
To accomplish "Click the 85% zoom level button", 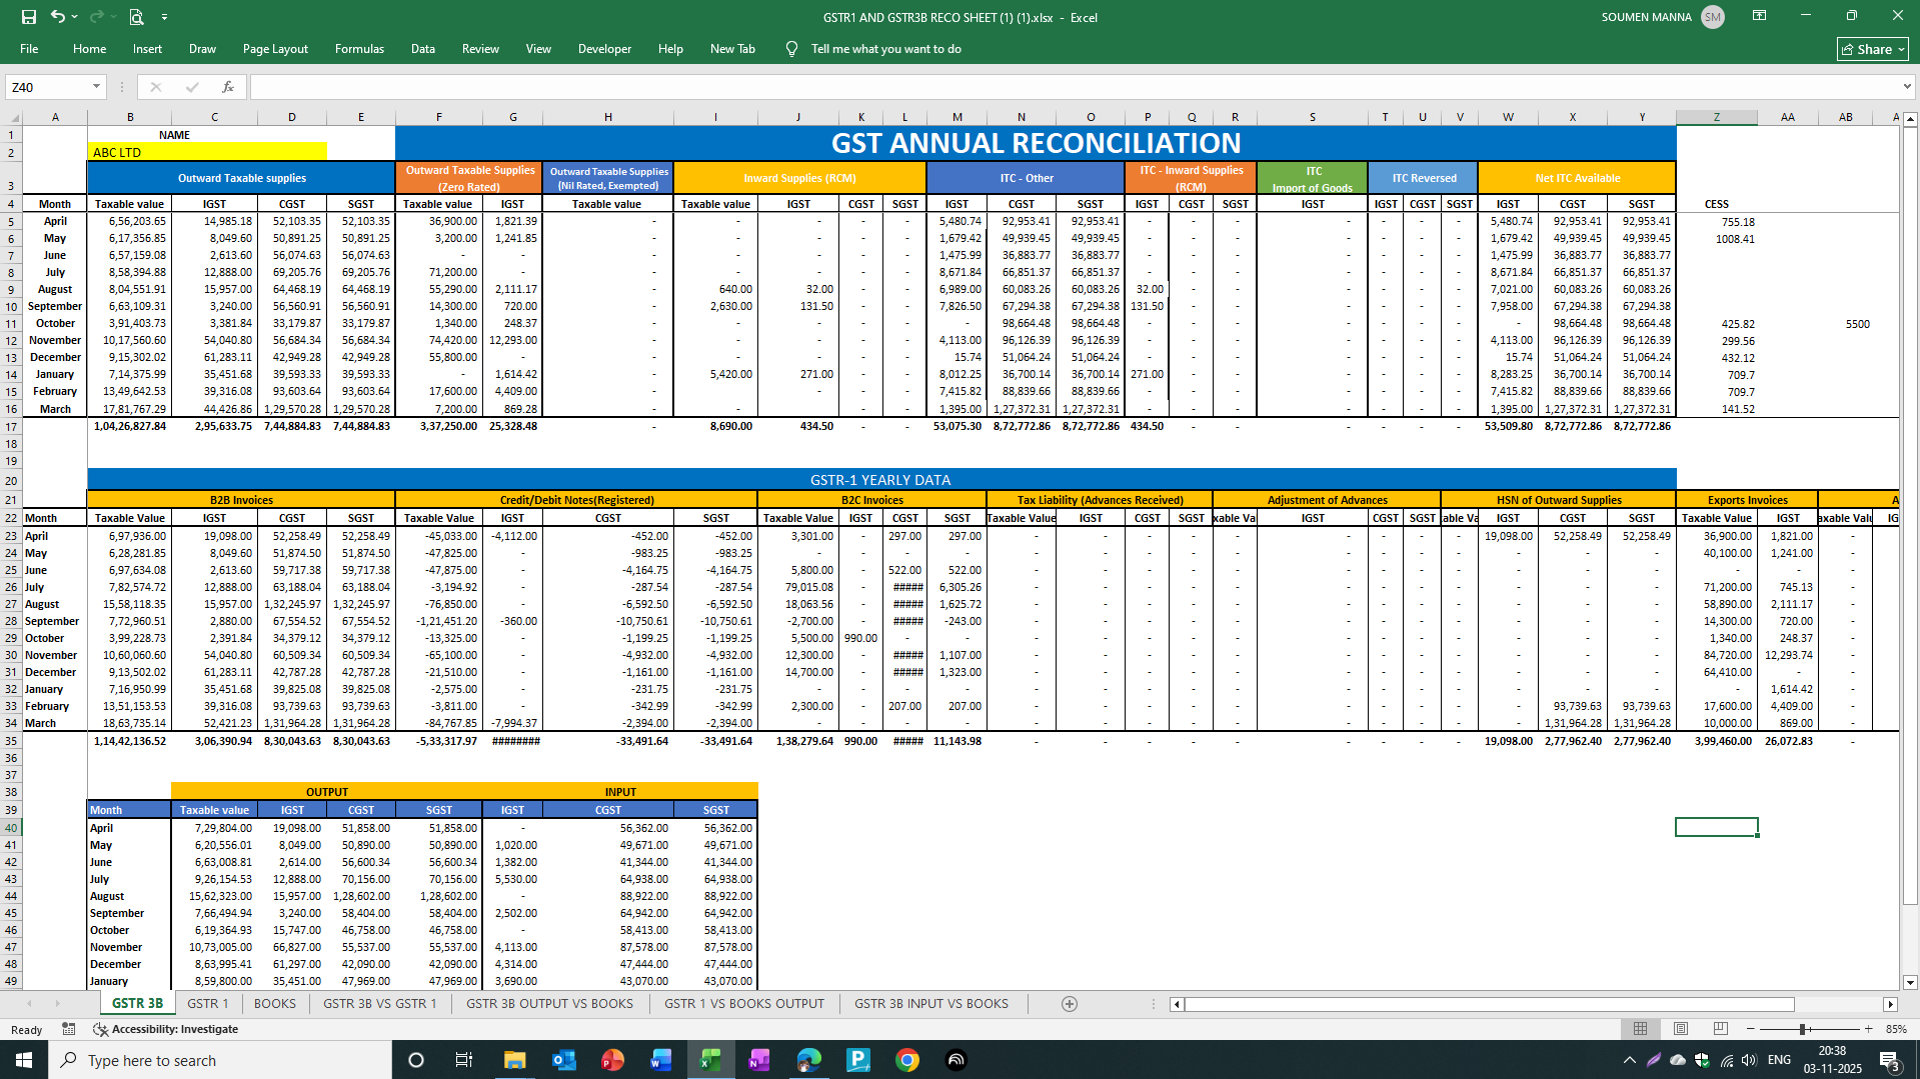I will (x=1896, y=1029).
